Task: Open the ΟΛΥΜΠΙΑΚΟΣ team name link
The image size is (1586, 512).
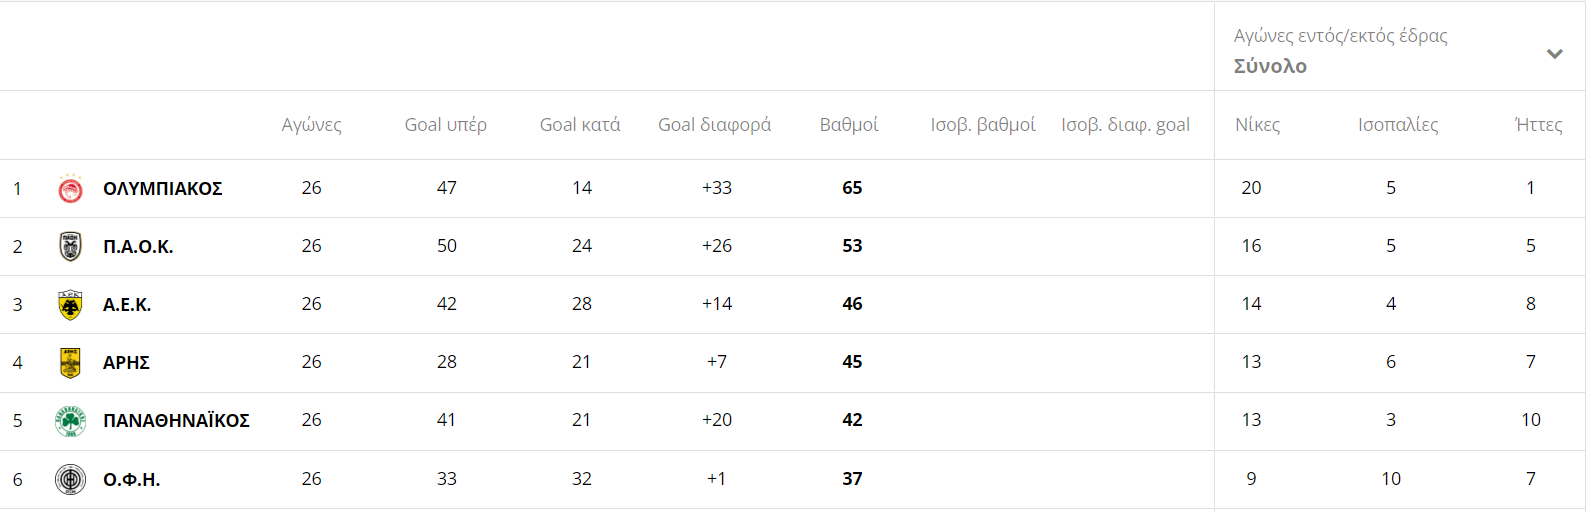Action: click(163, 189)
